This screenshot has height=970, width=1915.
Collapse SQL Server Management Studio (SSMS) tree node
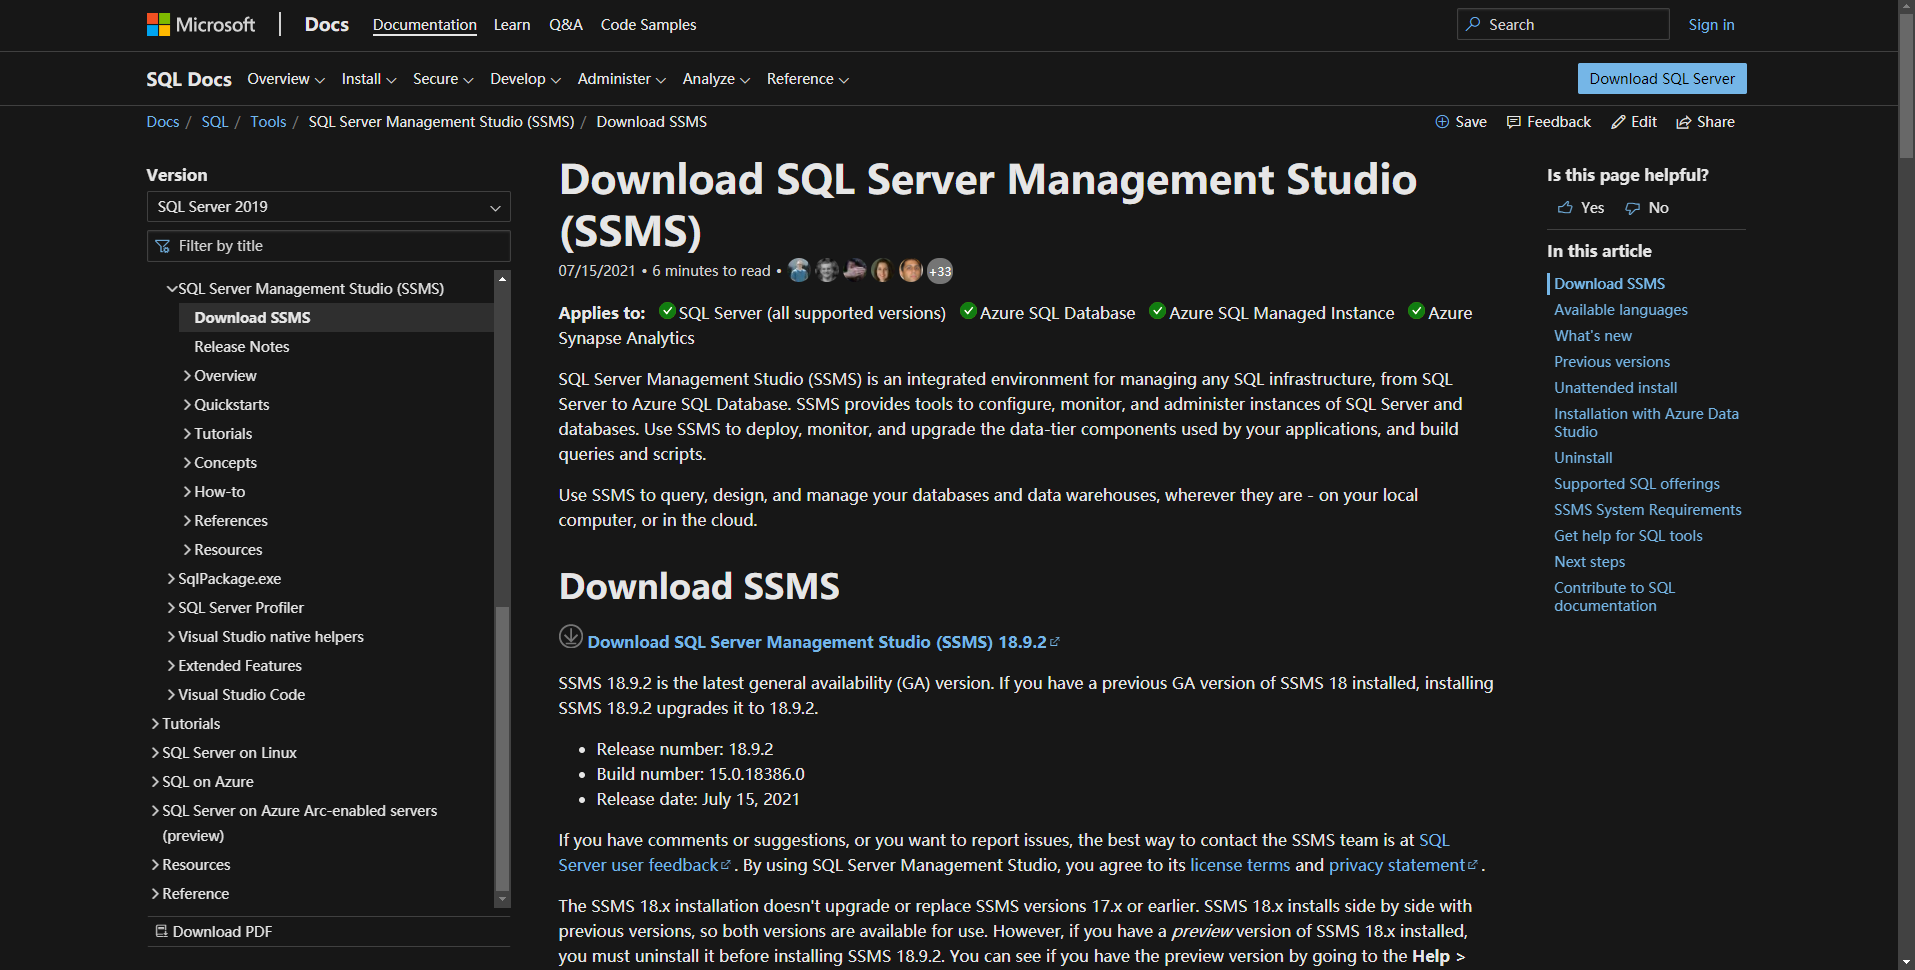pyautogui.click(x=172, y=288)
